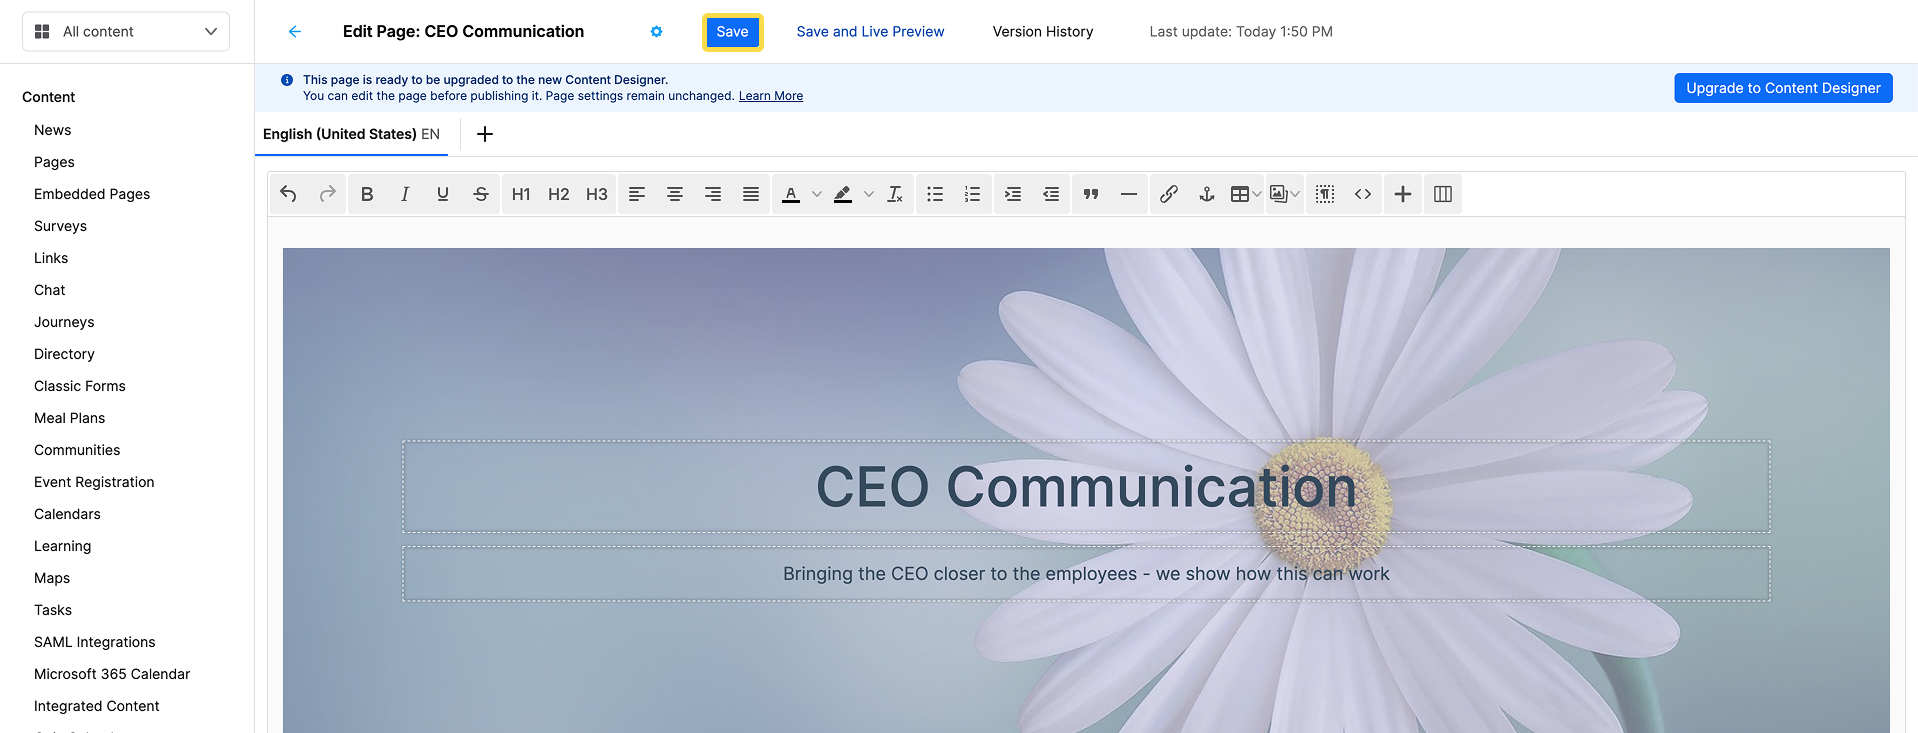Select the English (United States) language tab
This screenshot has height=733, width=1918.
pyautogui.click(x=351, y=134)
